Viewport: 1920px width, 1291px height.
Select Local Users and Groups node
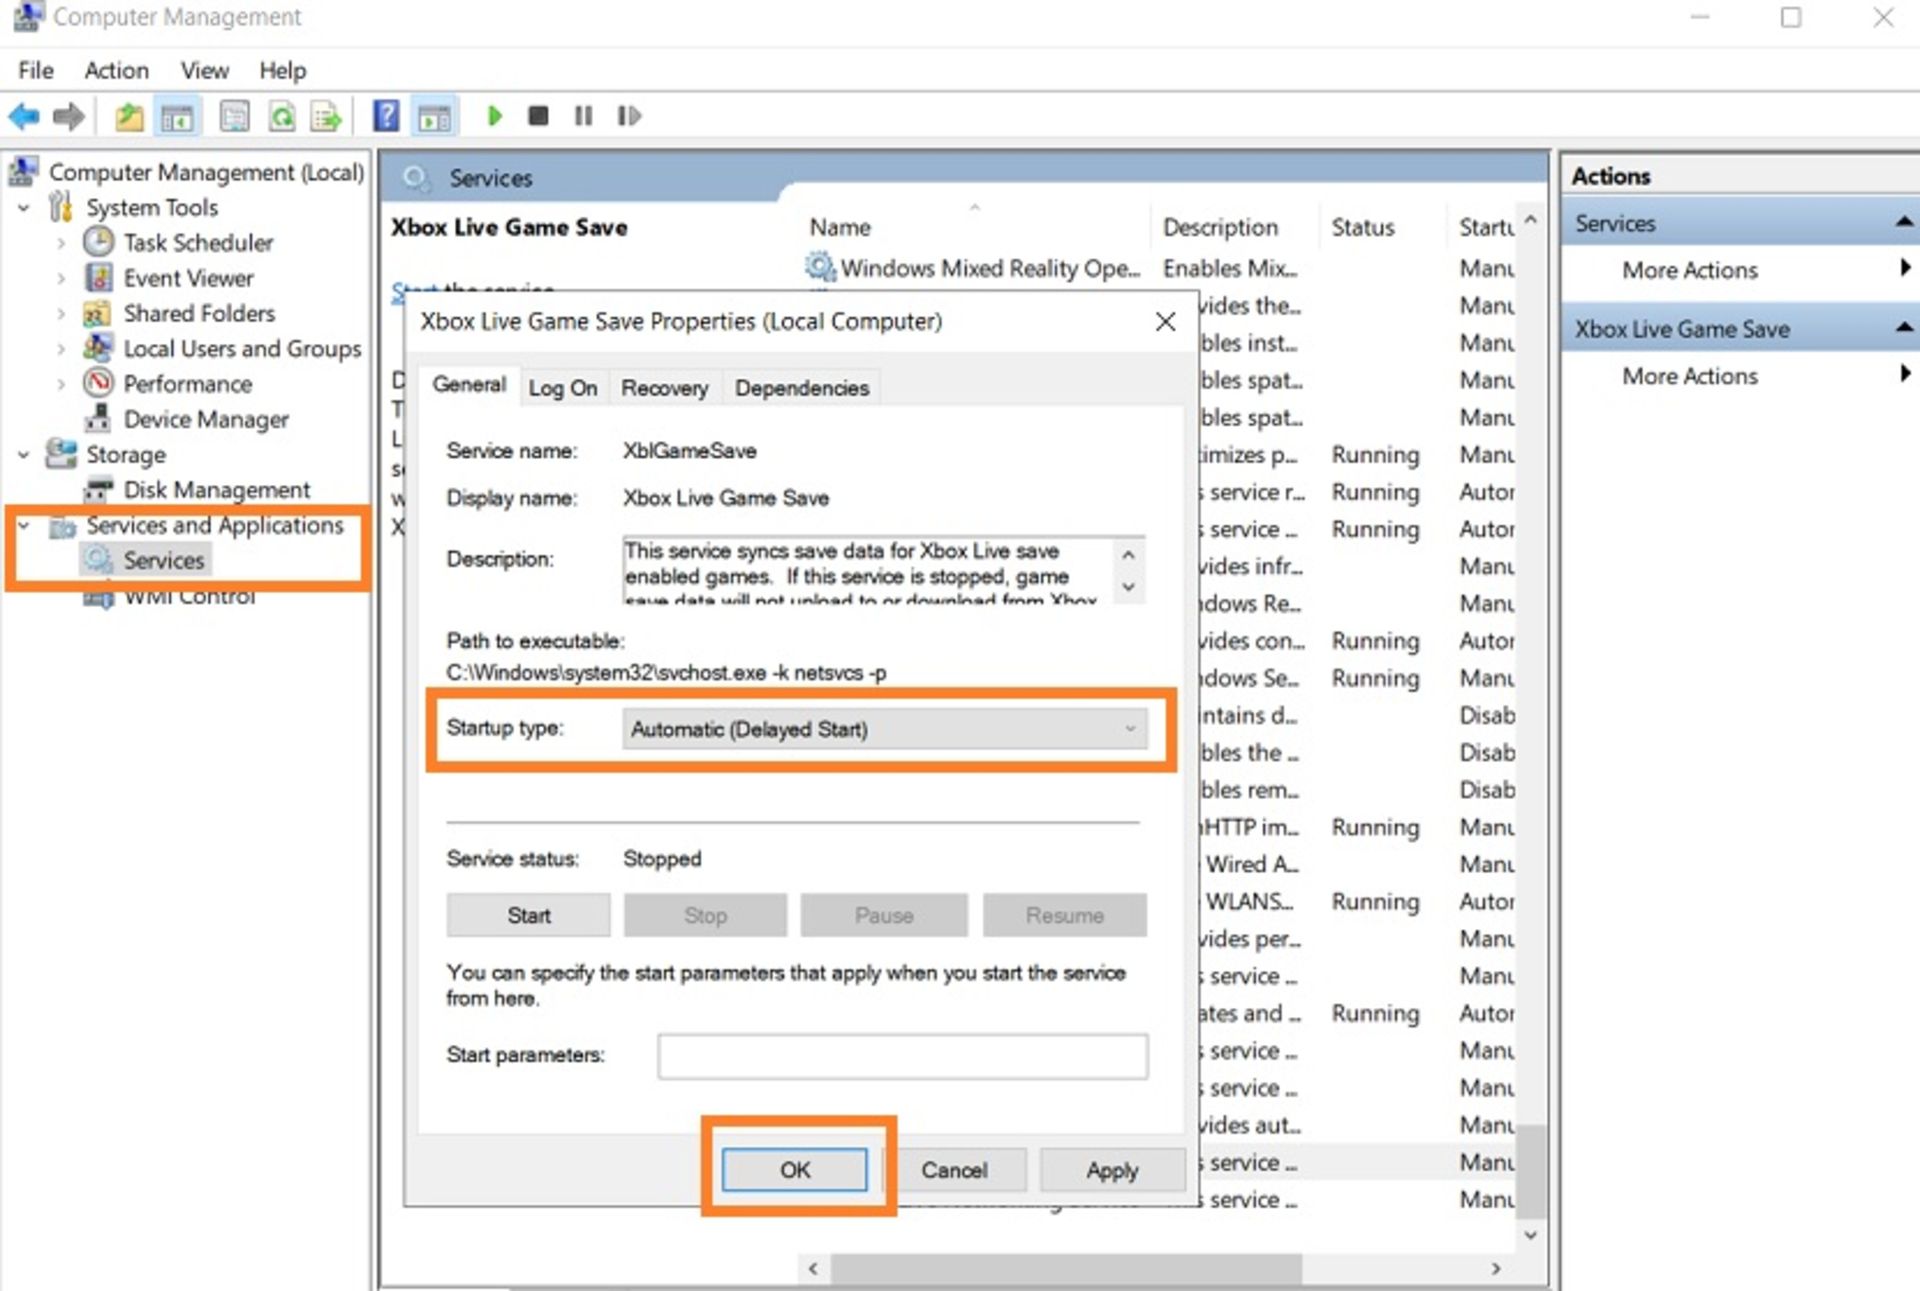pos(242,348)
